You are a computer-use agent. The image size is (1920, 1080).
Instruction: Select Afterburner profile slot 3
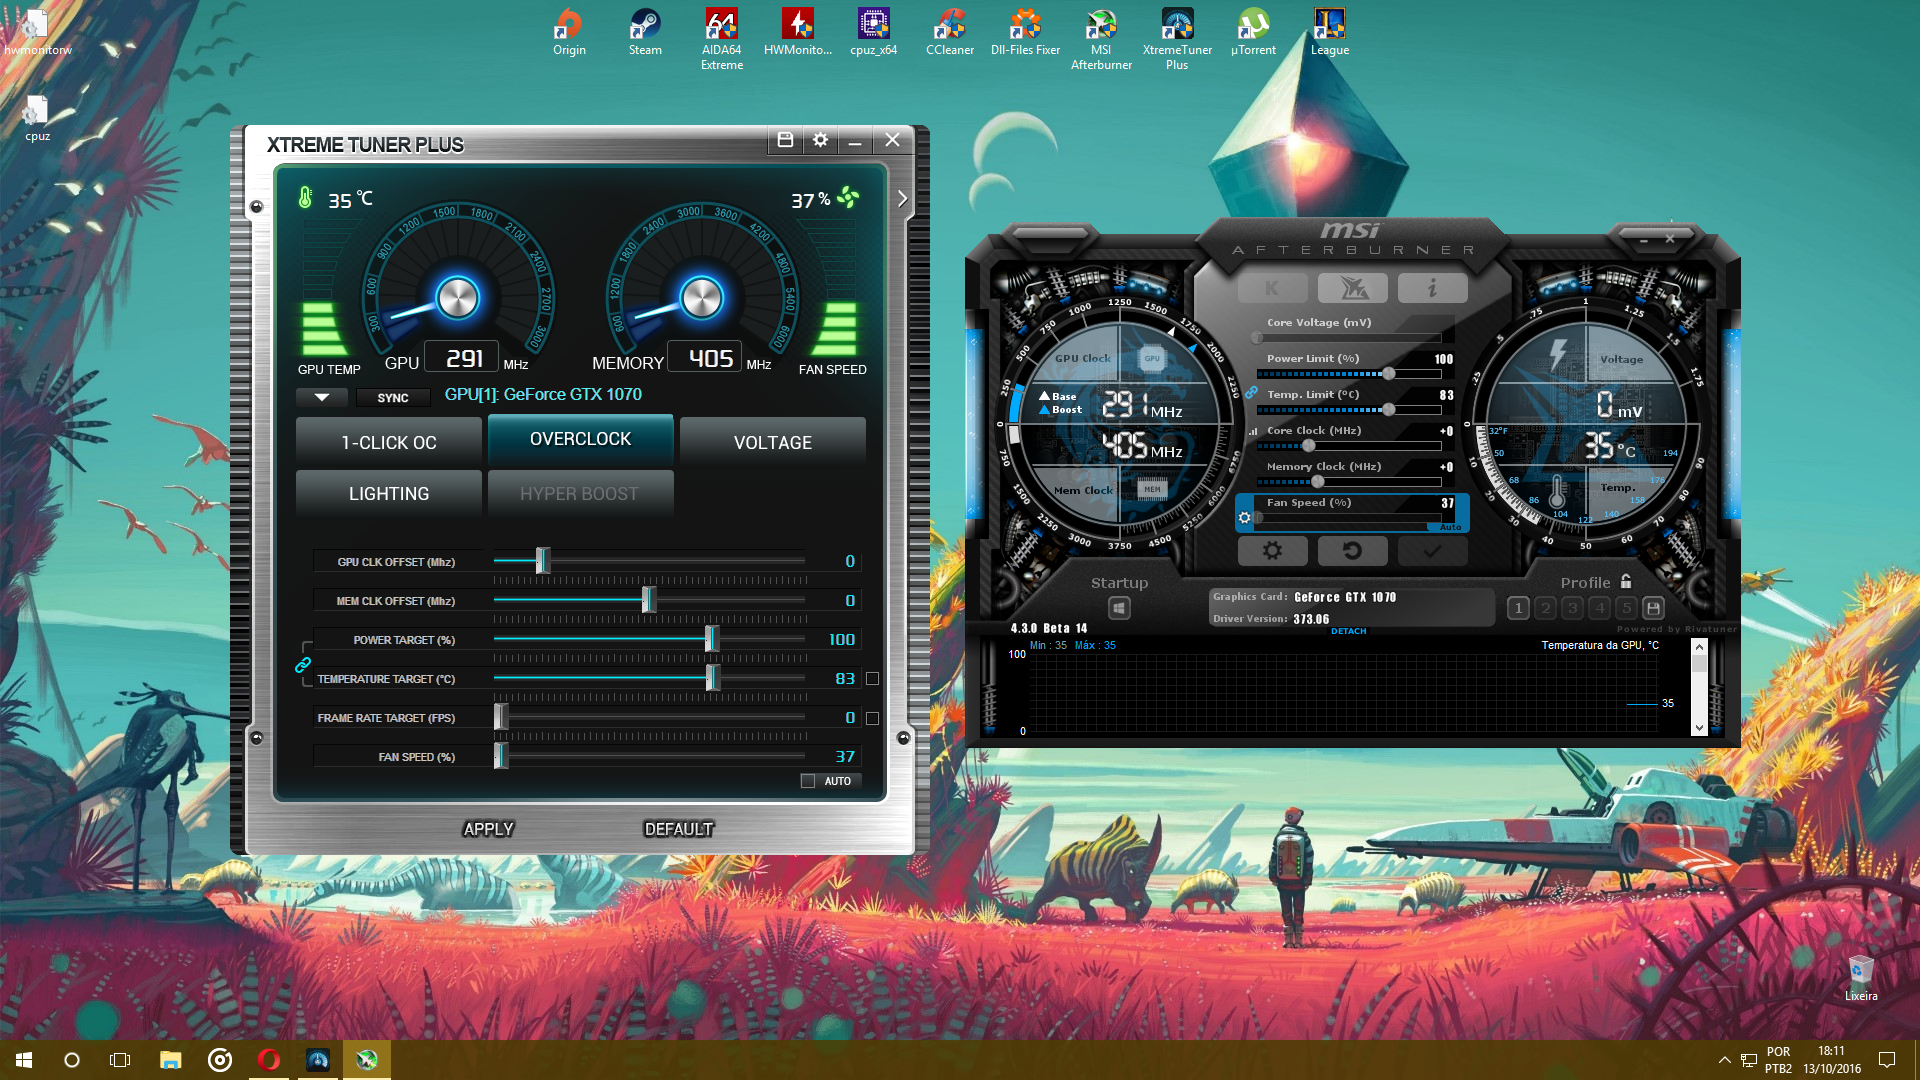1572,608
